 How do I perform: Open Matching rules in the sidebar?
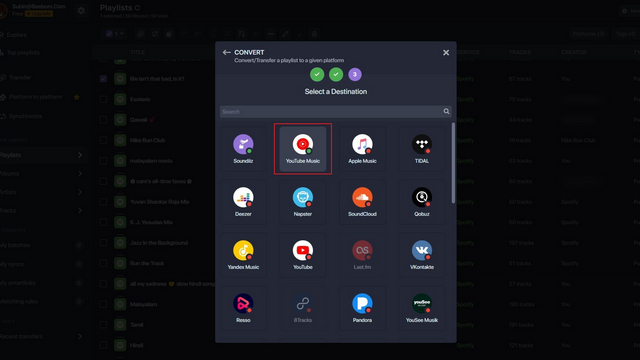[19, 301]
